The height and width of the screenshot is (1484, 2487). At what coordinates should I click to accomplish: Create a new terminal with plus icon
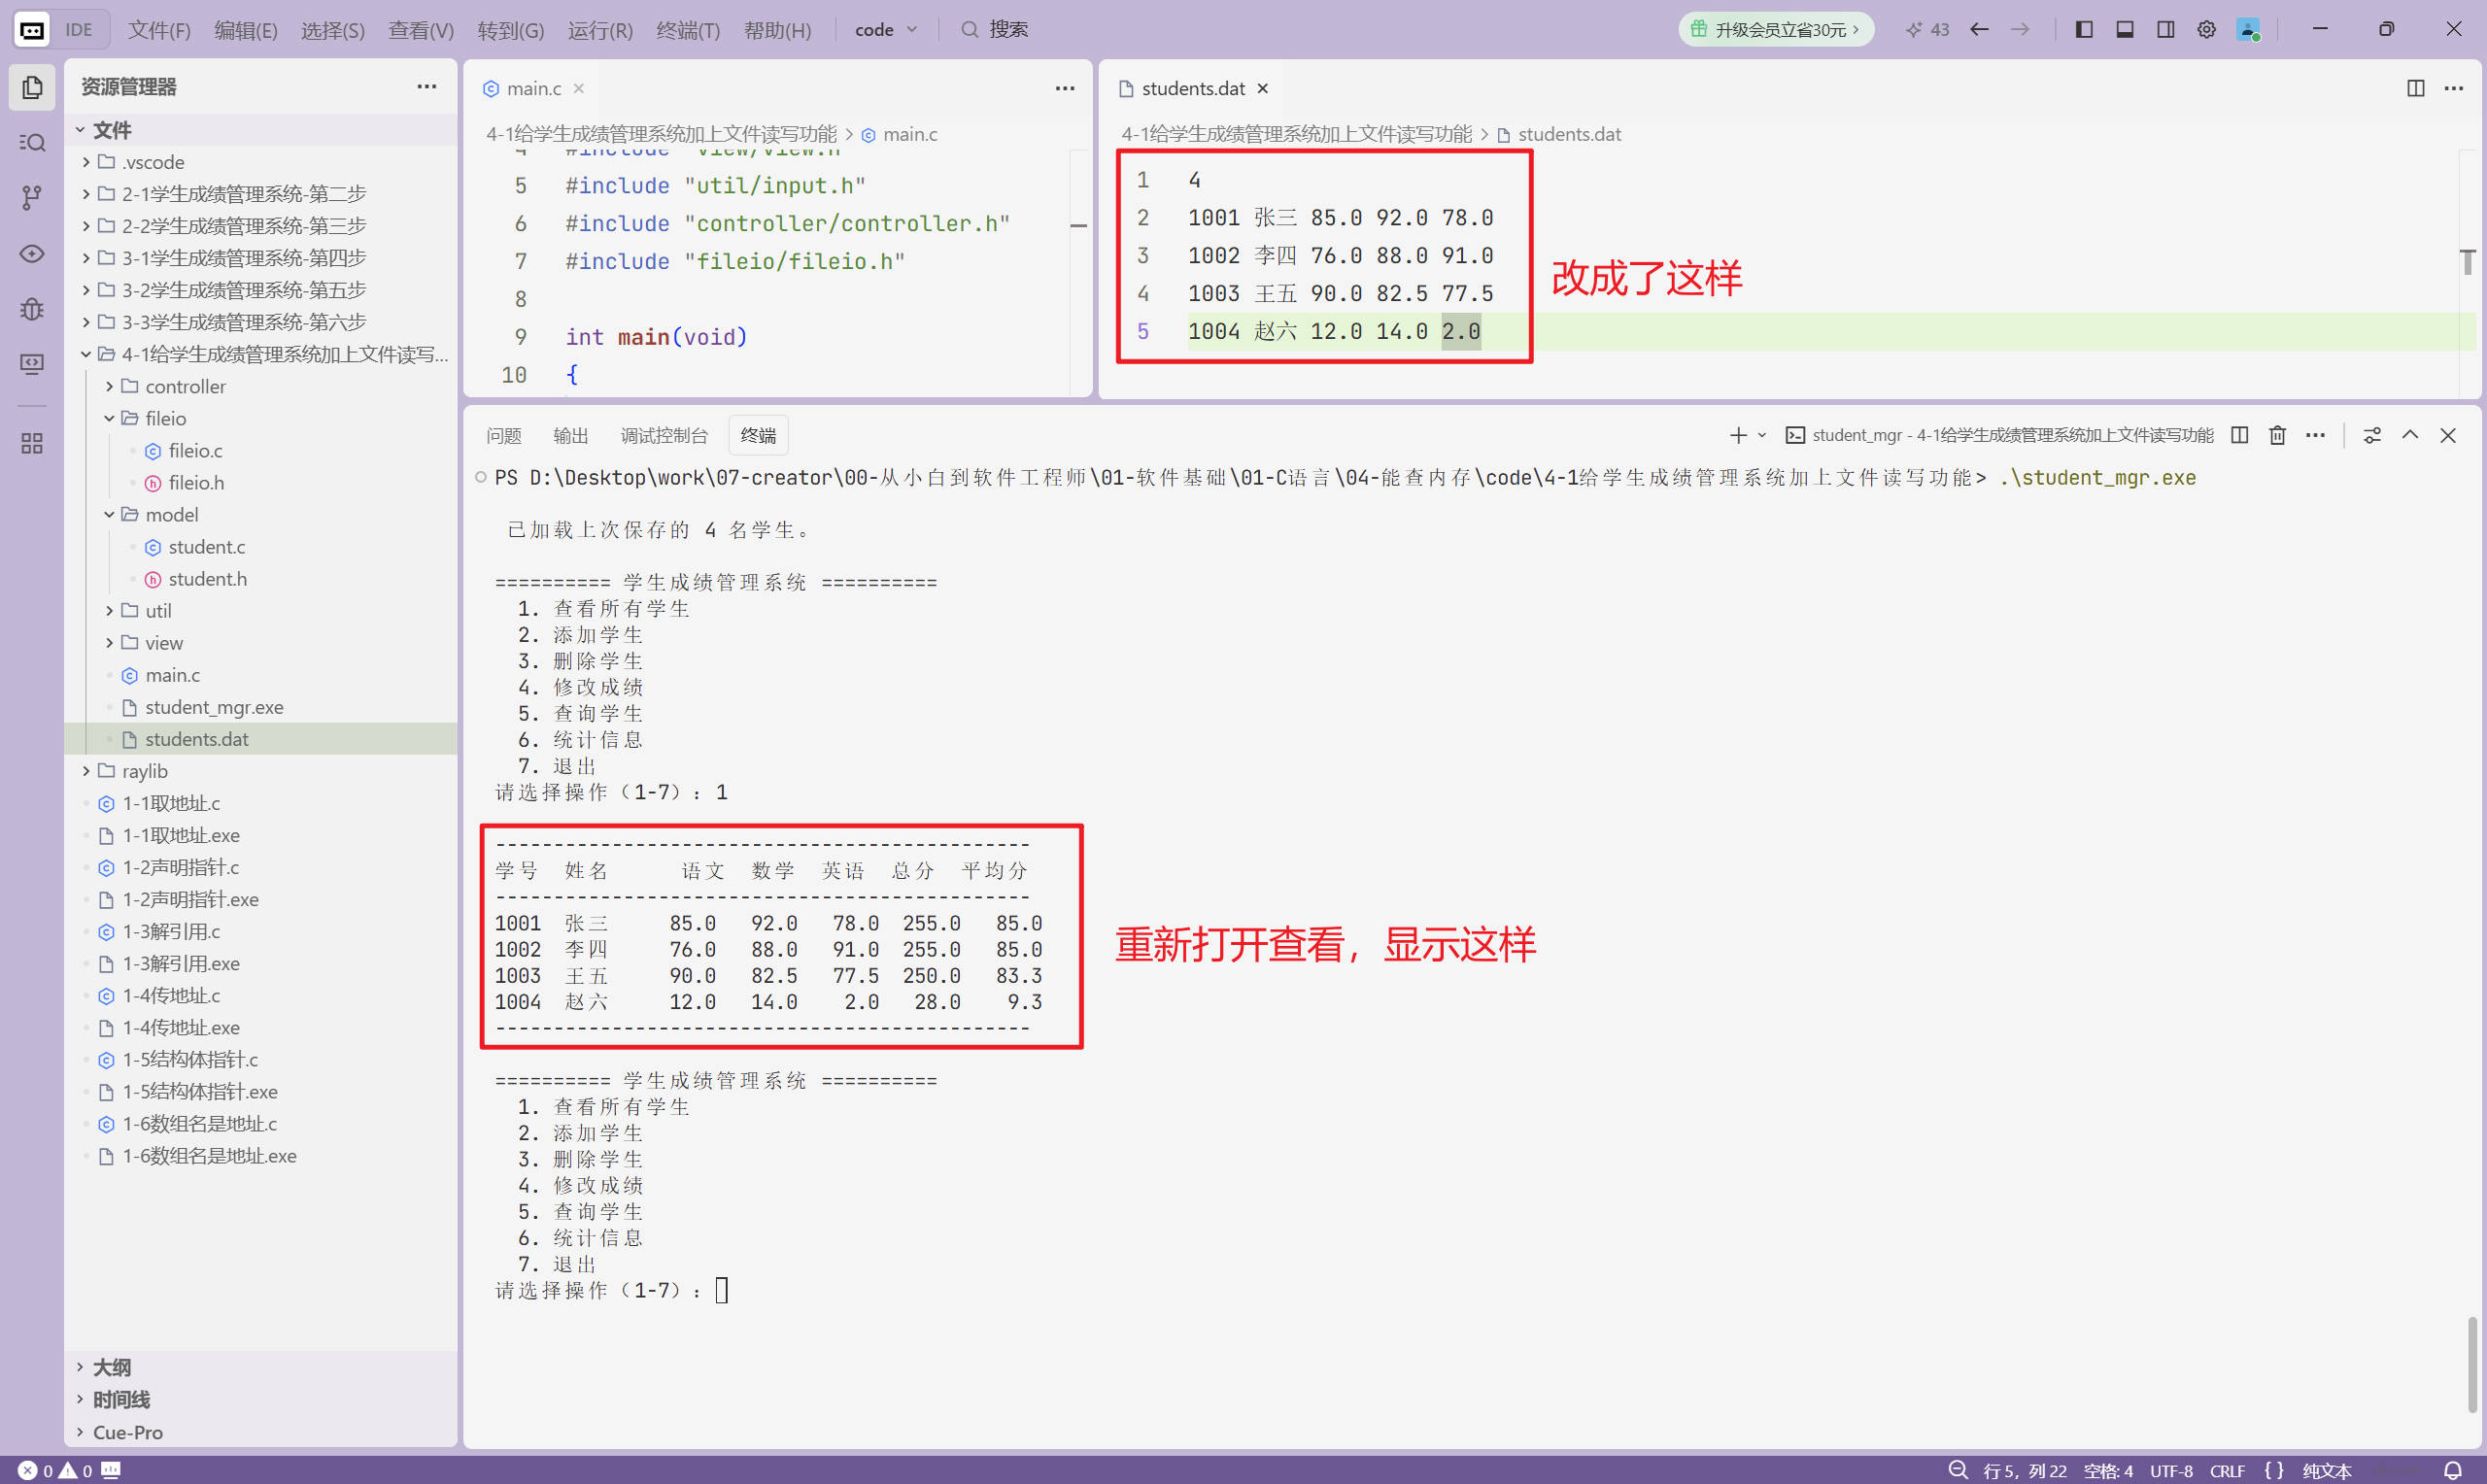(x=1738, y=435)
